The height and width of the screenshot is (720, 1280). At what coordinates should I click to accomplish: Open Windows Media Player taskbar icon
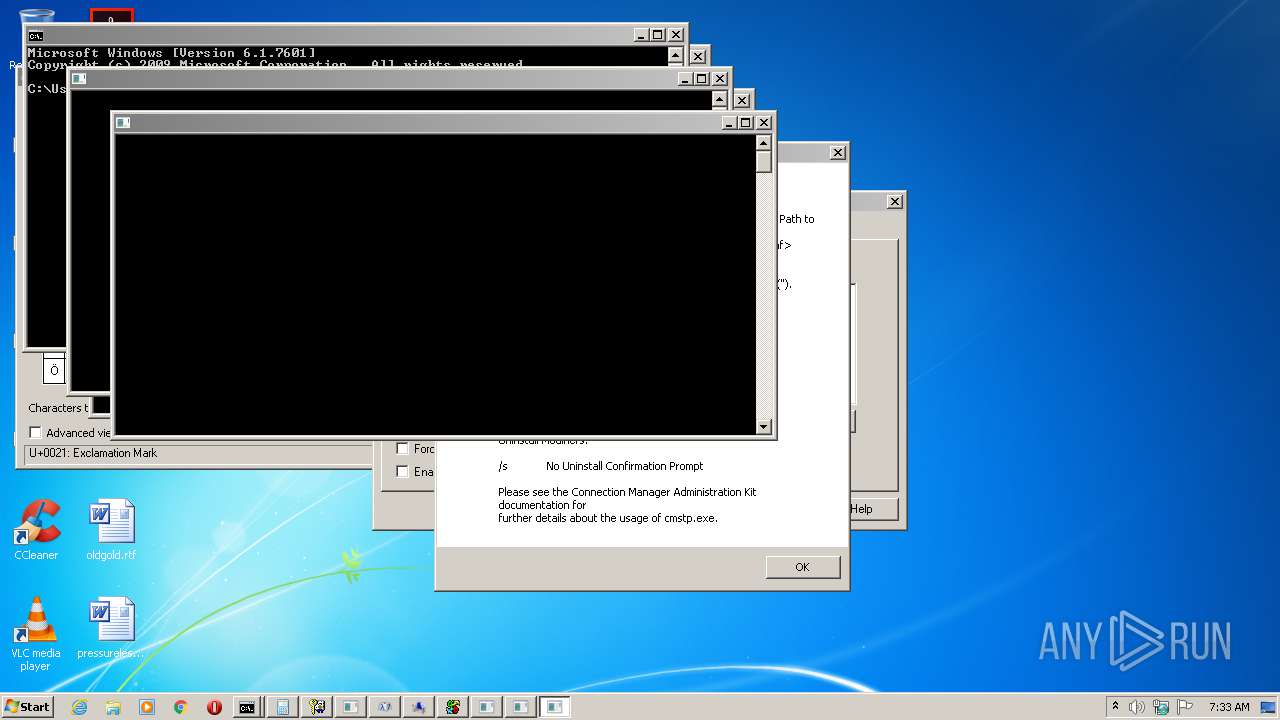tap(147, 707)
